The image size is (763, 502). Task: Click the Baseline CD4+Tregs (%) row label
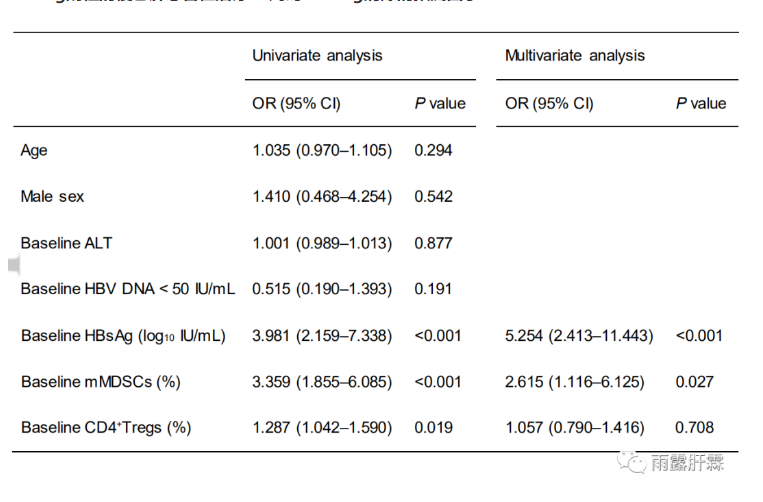click(x=105, y=428)
